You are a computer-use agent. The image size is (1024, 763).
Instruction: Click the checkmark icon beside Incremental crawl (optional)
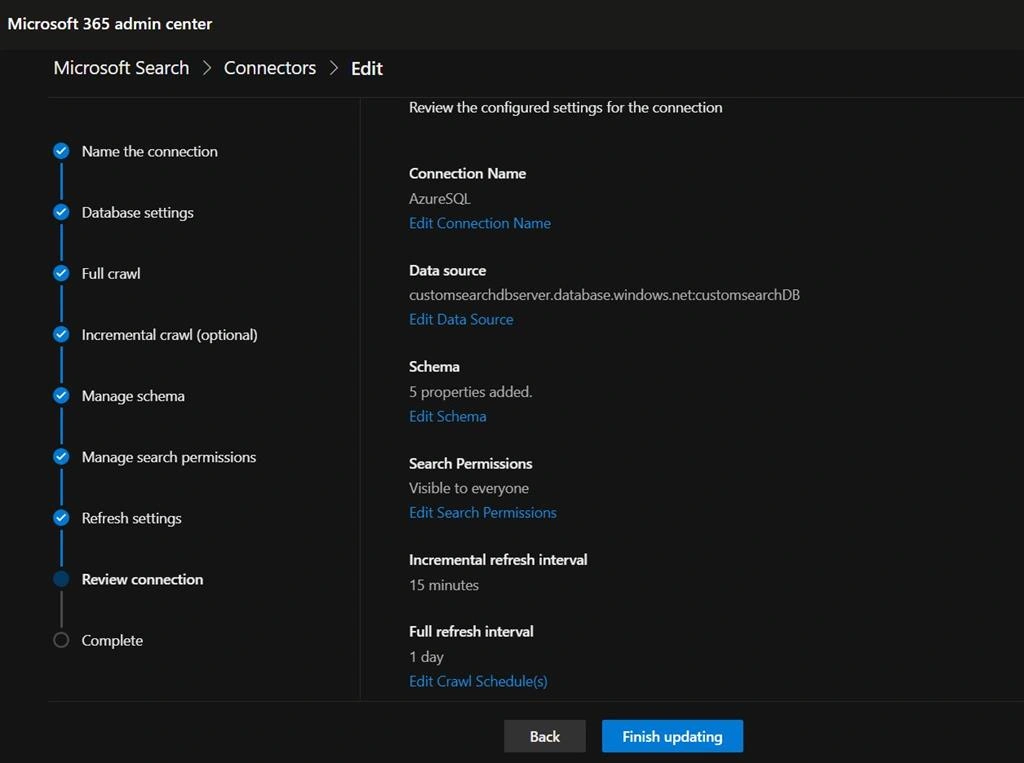click(61, 334)
